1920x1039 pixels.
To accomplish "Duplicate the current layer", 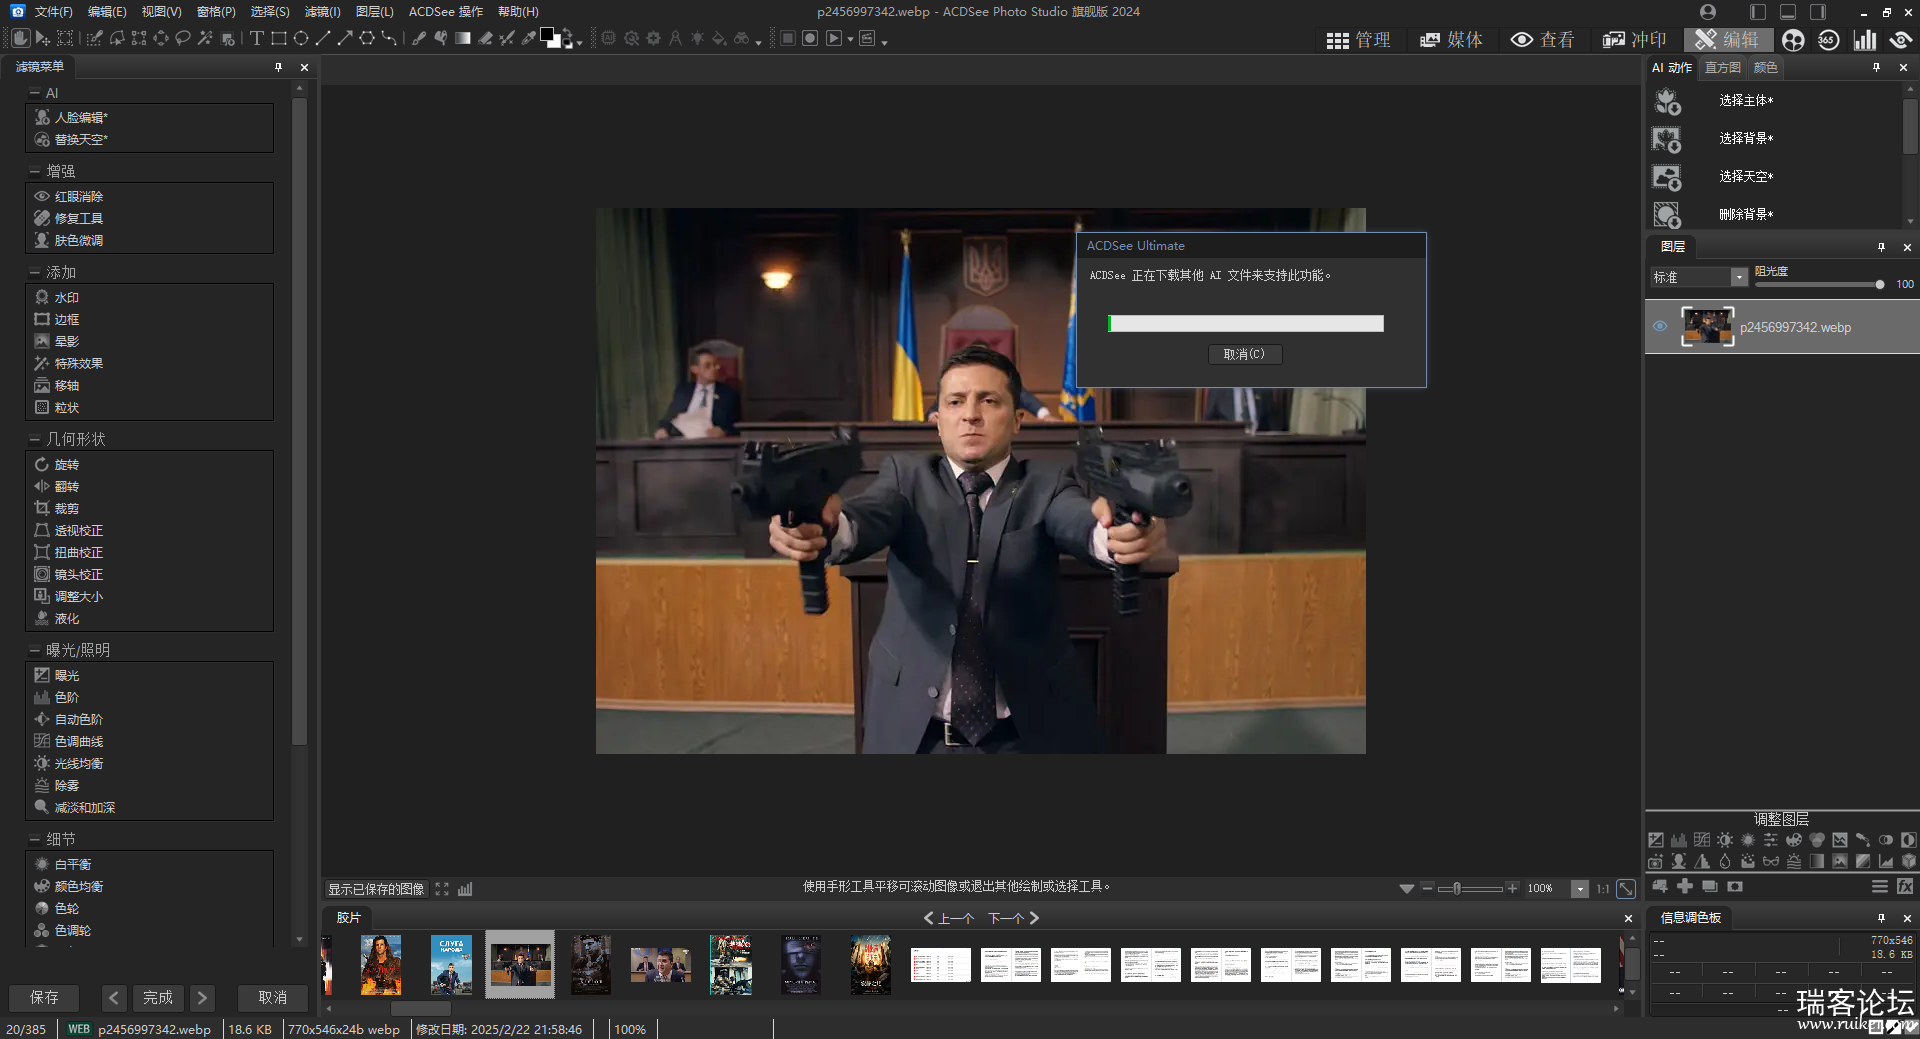I will 1710,886.
